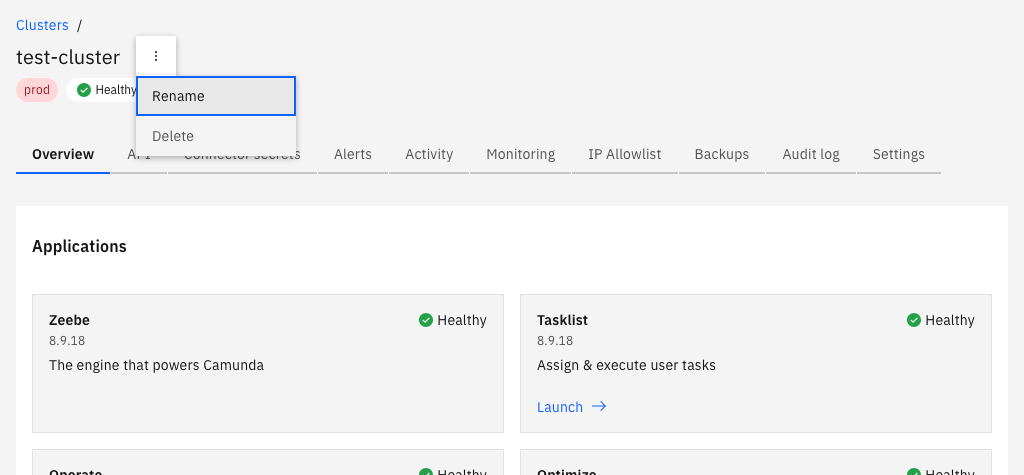Viewport: 1024px width, 475px height.
Task: Click the prod tag label
Action: pyautogui.click(x=37, y=90)
